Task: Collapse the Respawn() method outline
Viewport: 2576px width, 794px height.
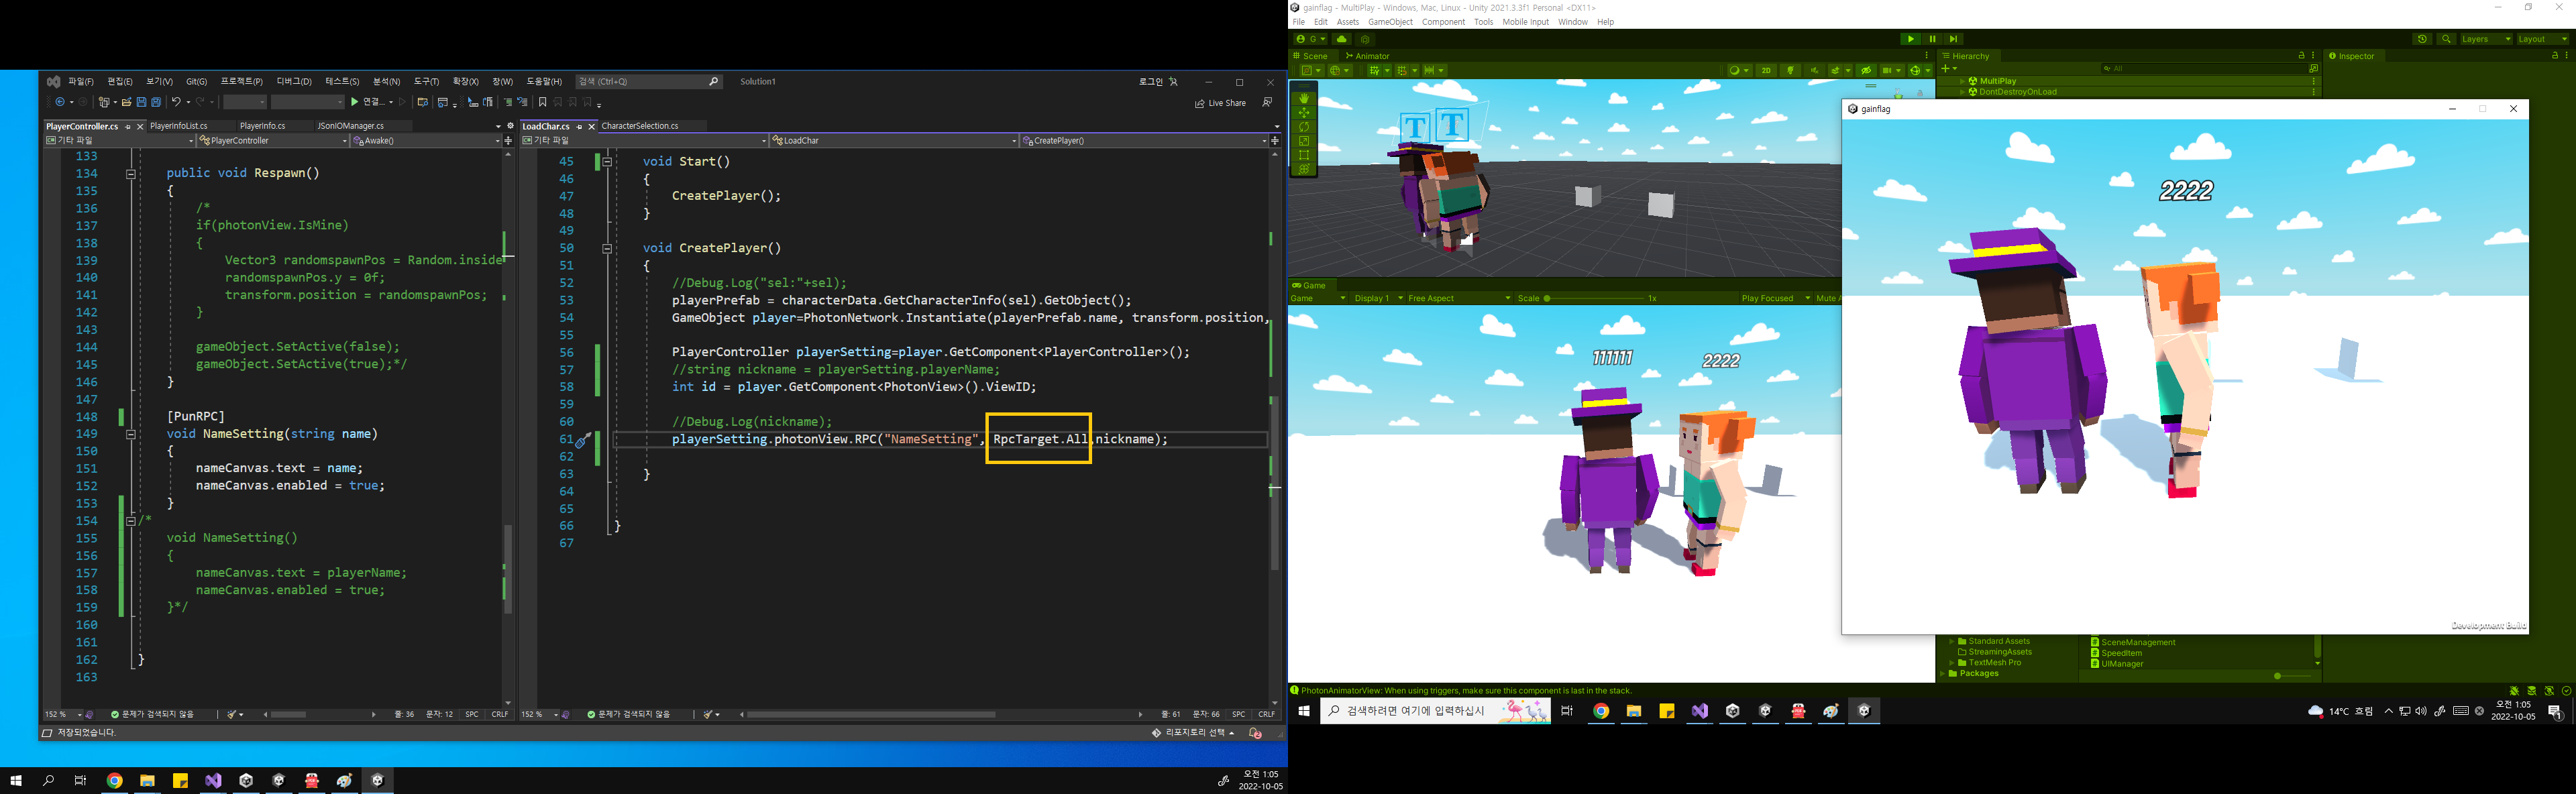Action: pos(130,174)
